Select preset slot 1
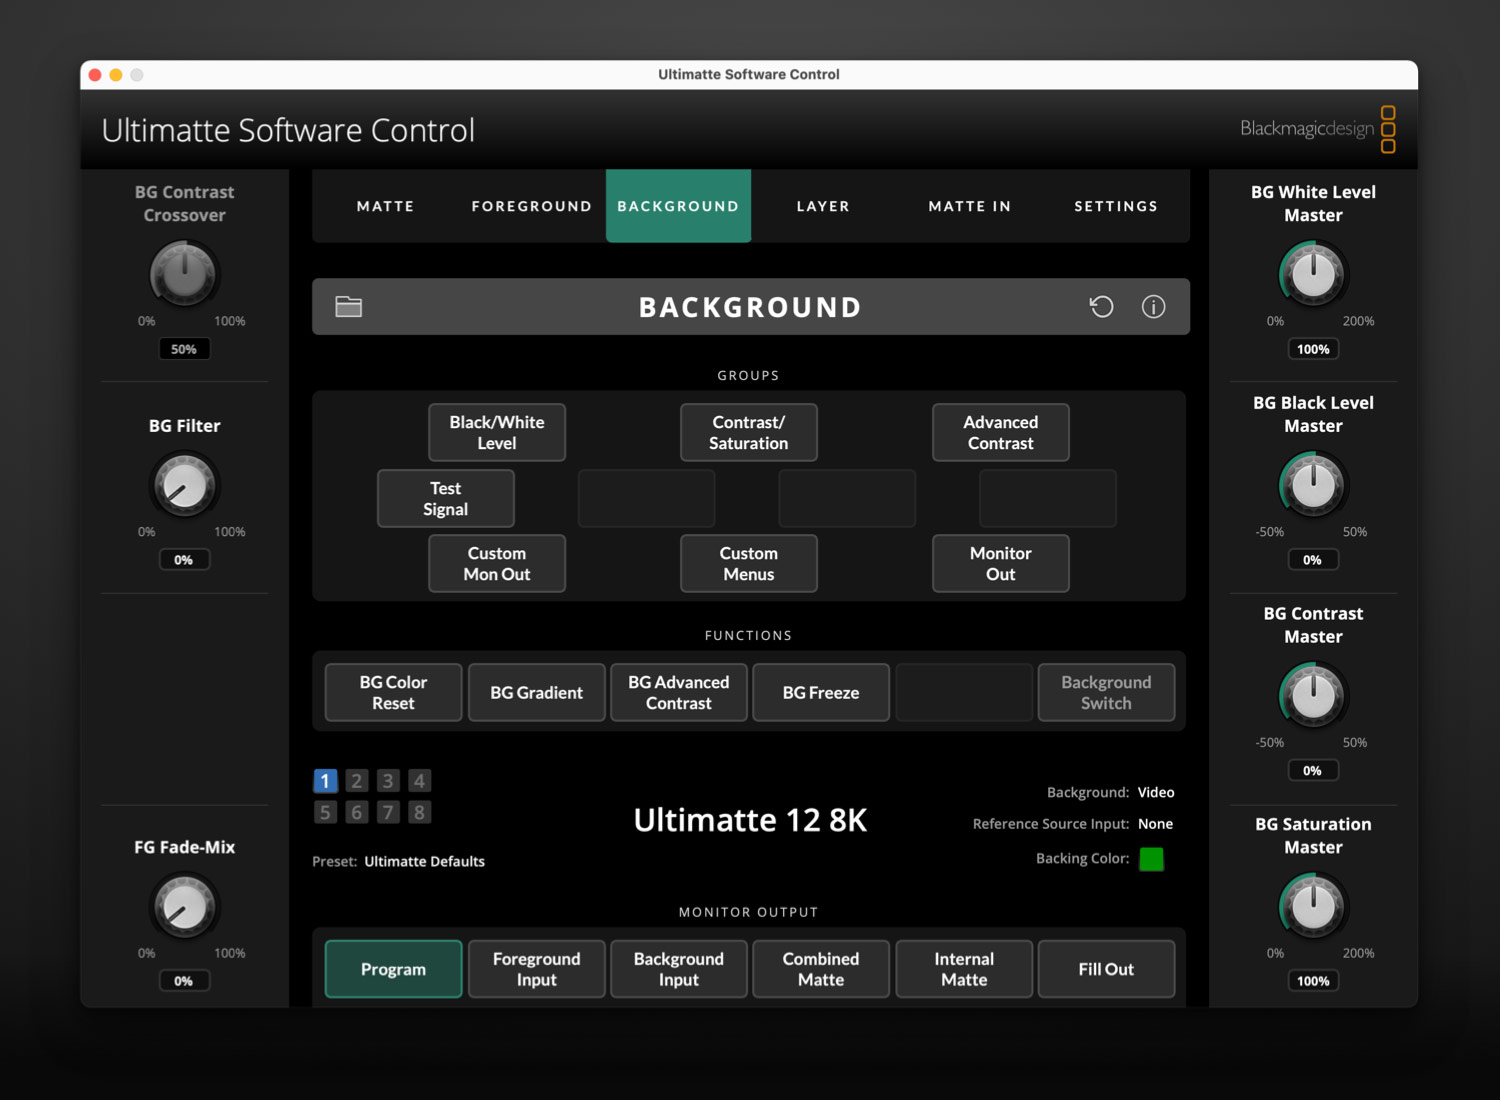Image resolution: width=1500 pixels, height=1100 pixels. pyautogui.click(x=325, y=780)
